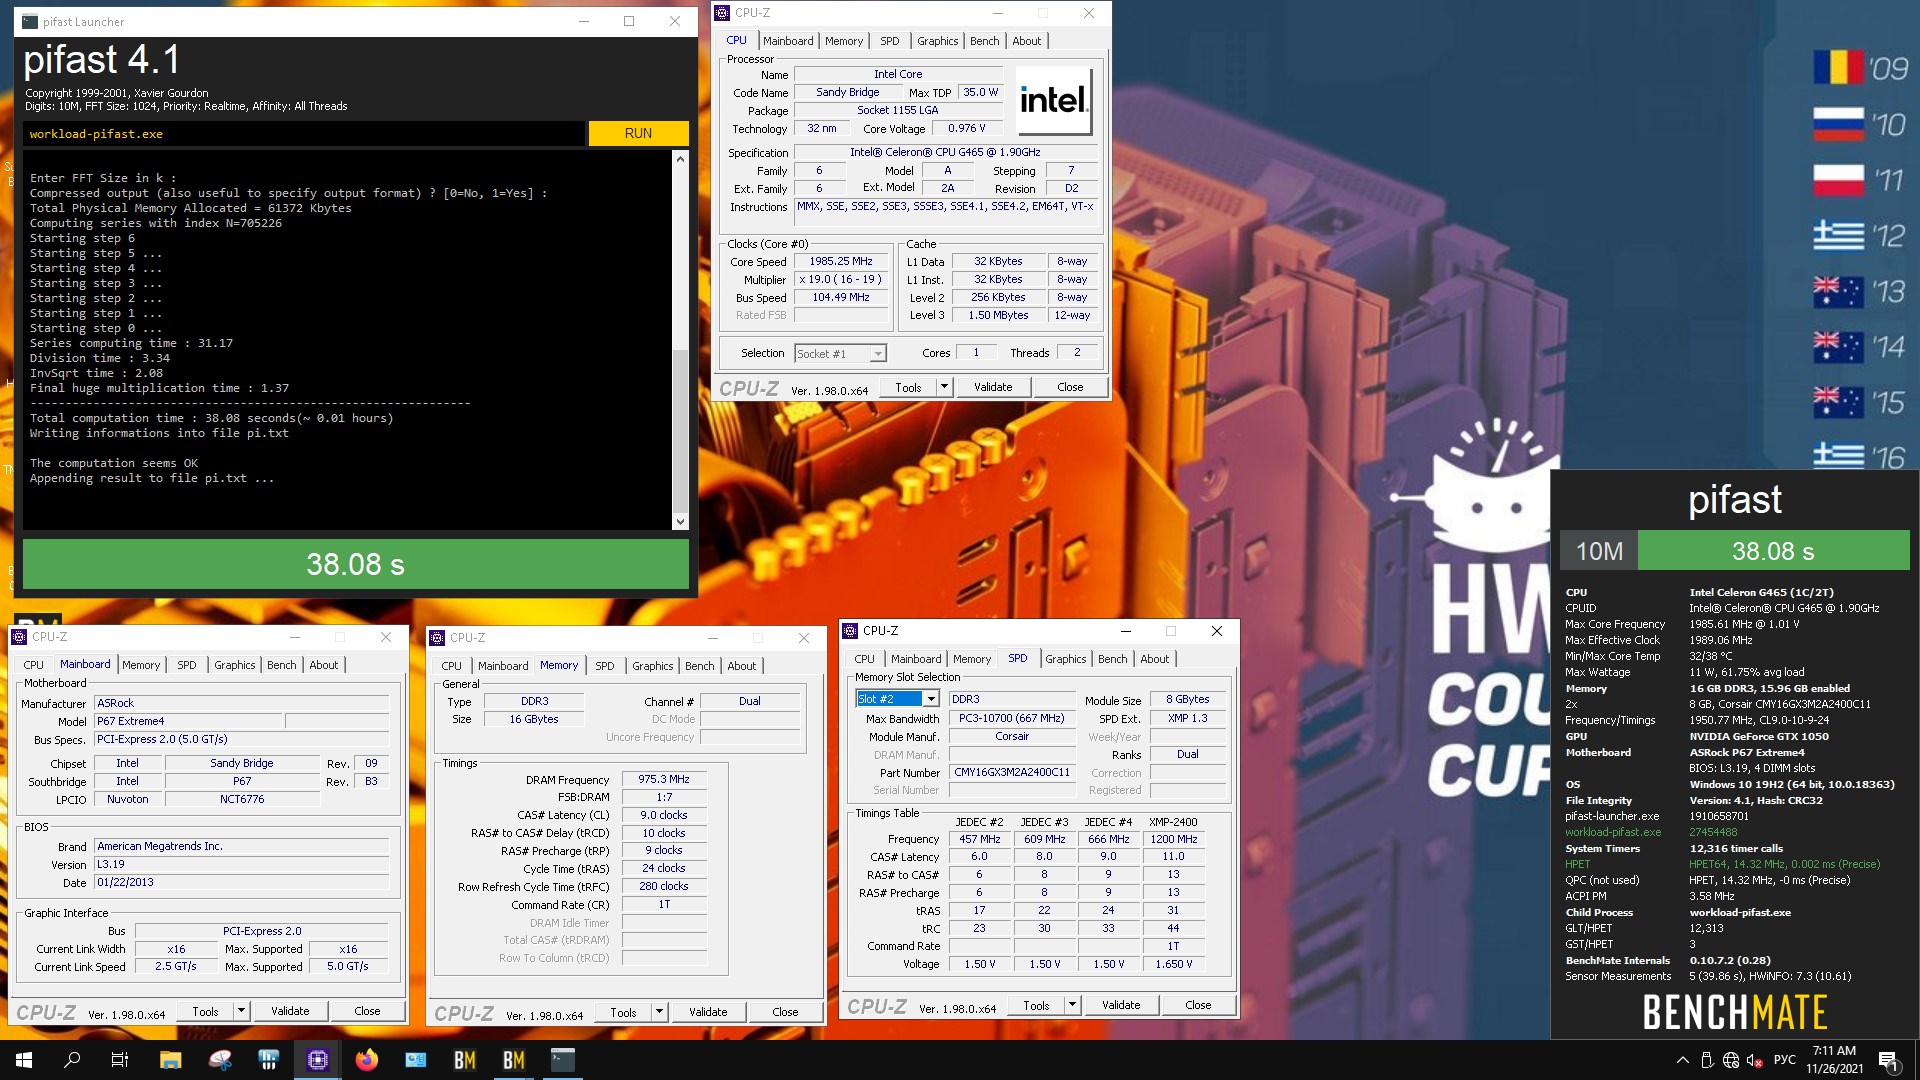Open the console window taskbar icon

pos(563,1060)
